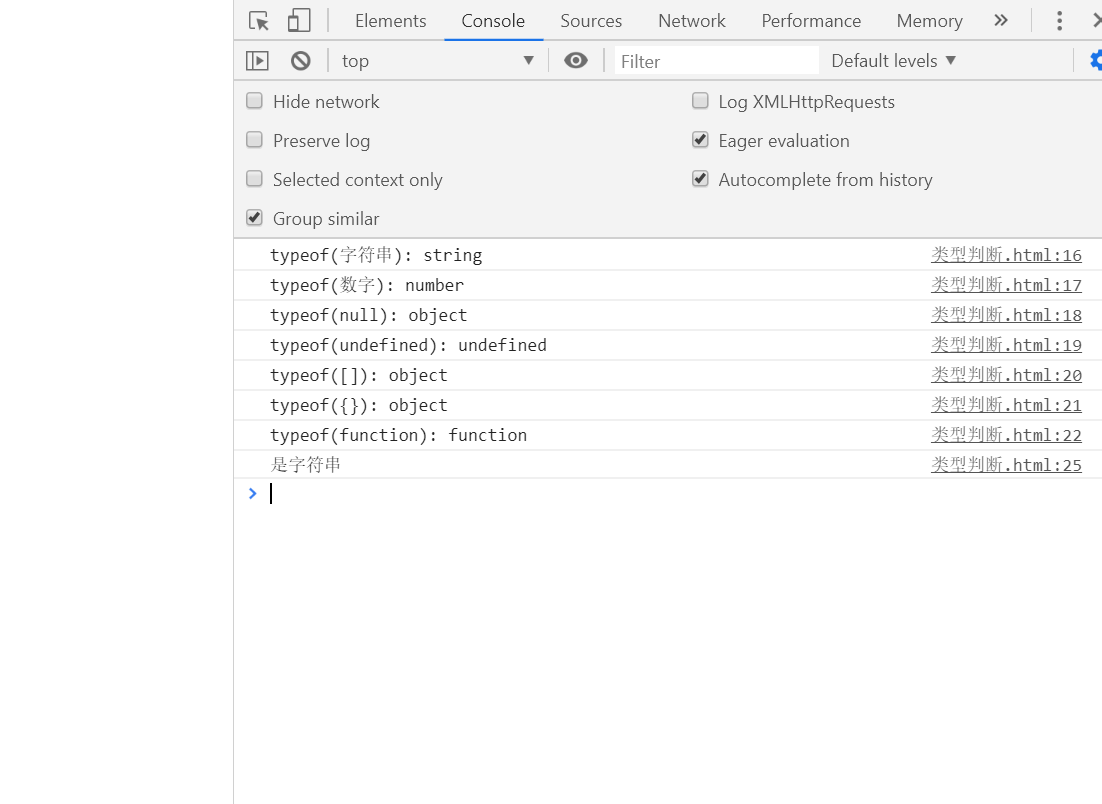
Task: Open the top context dropdown
Action: tap(438, 61)
